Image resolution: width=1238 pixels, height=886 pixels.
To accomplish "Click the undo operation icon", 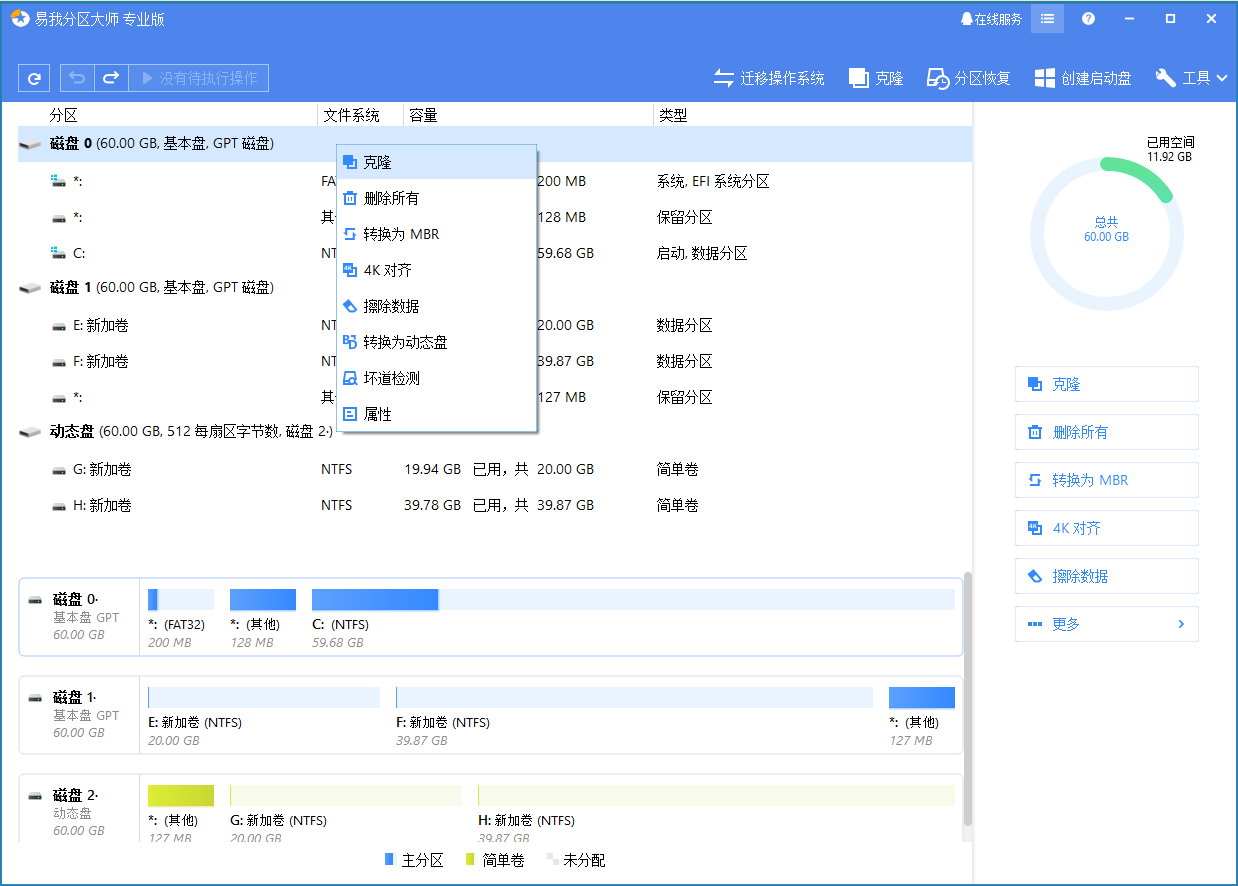I will [77, 77].
